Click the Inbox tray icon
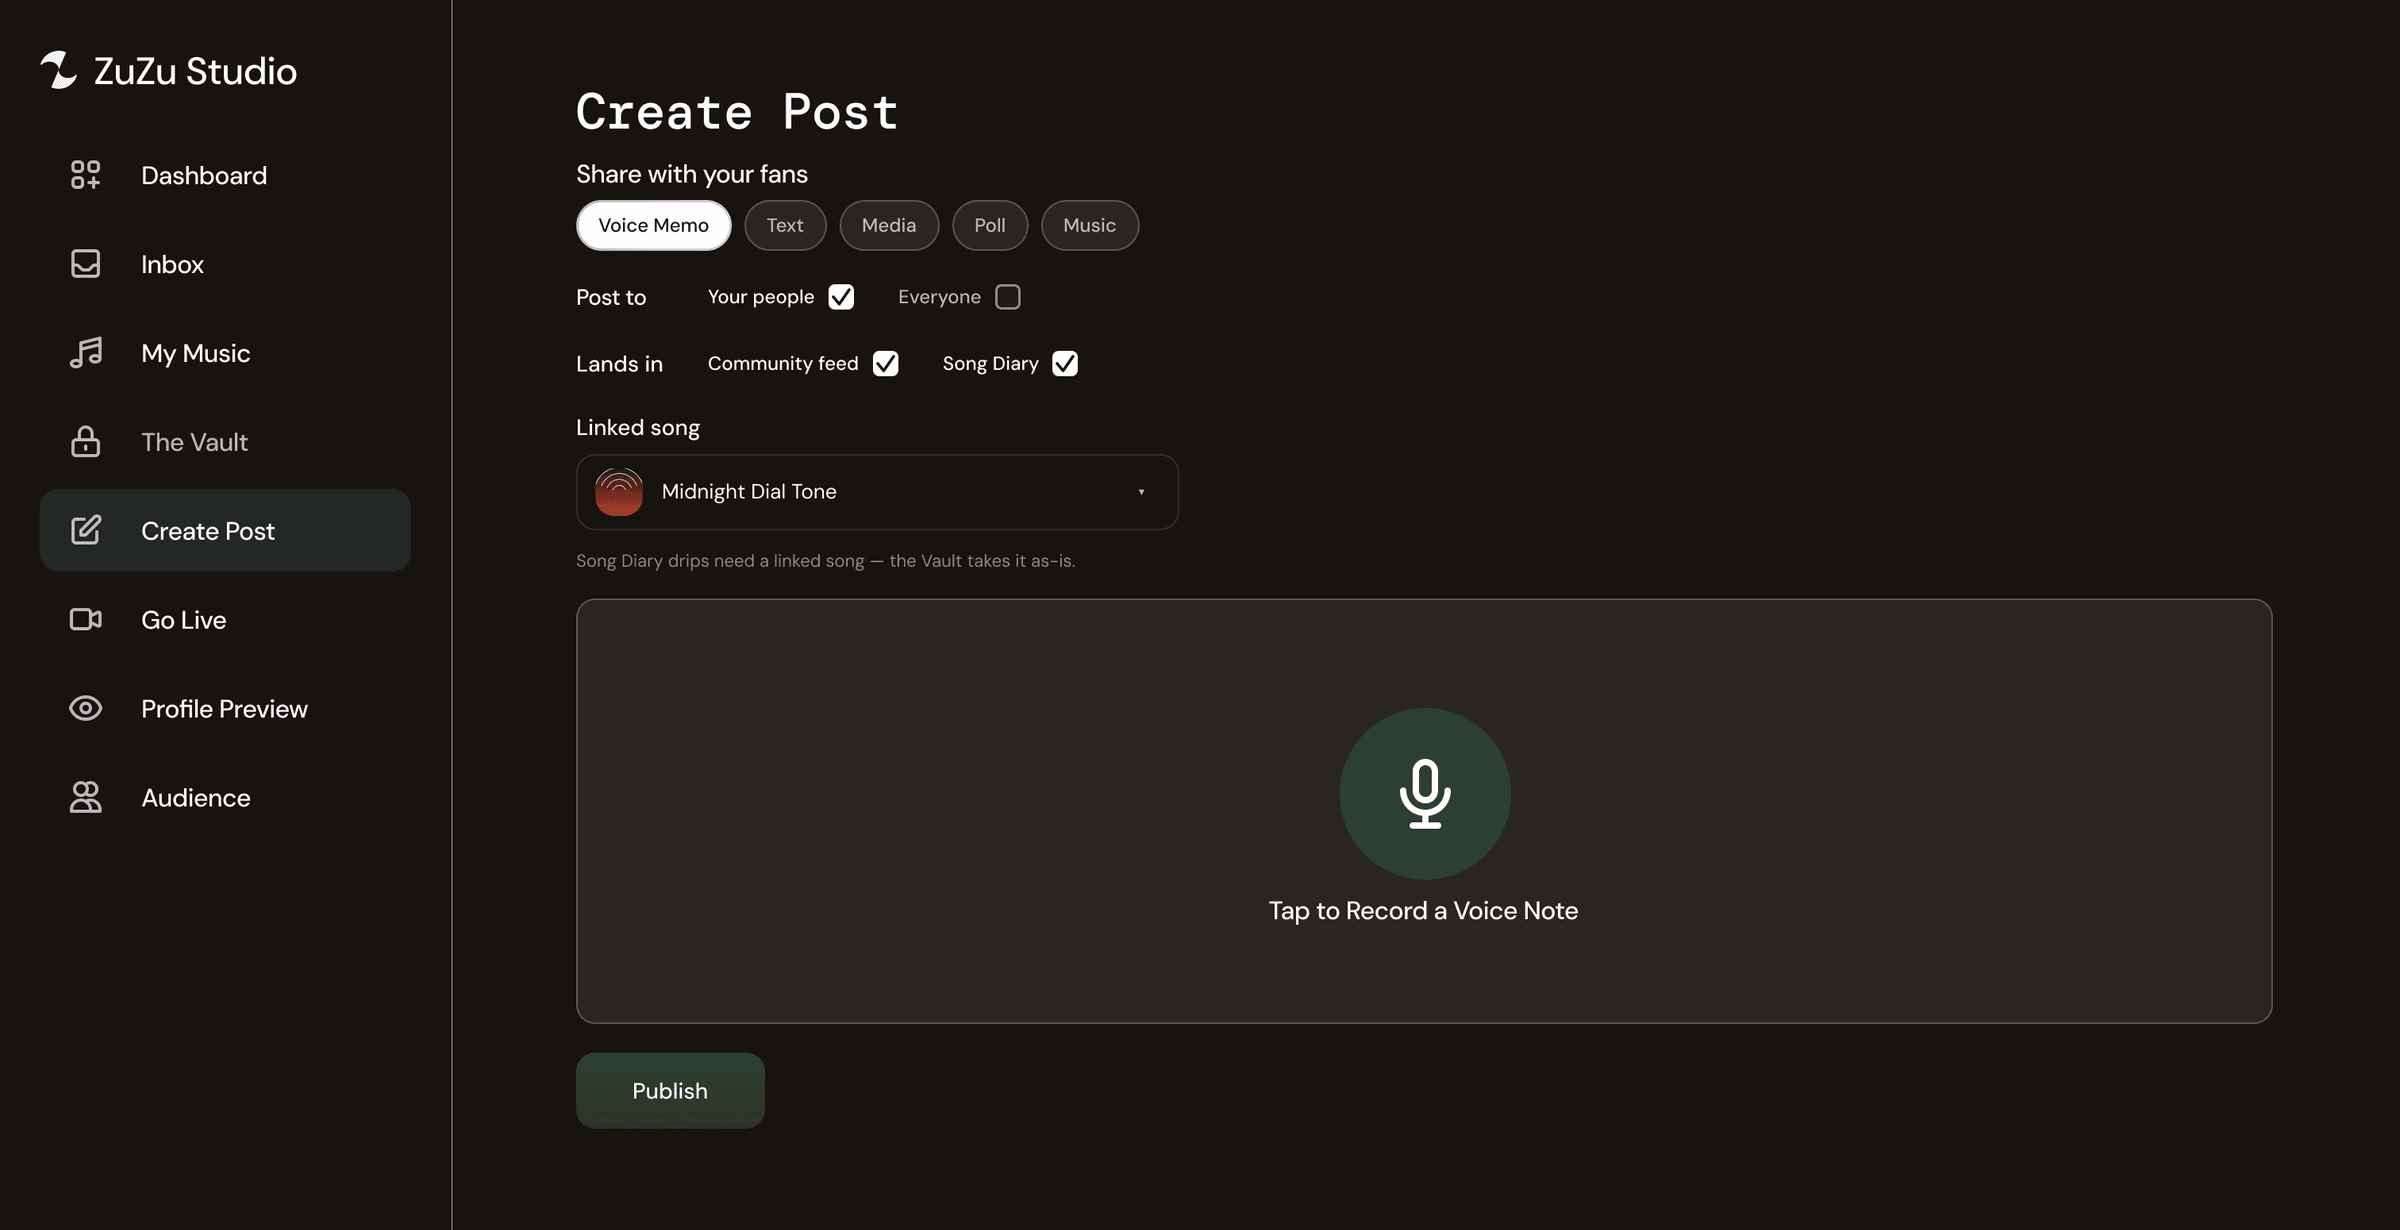This screenshot has height=1230, width=2400. click(86, 264)
